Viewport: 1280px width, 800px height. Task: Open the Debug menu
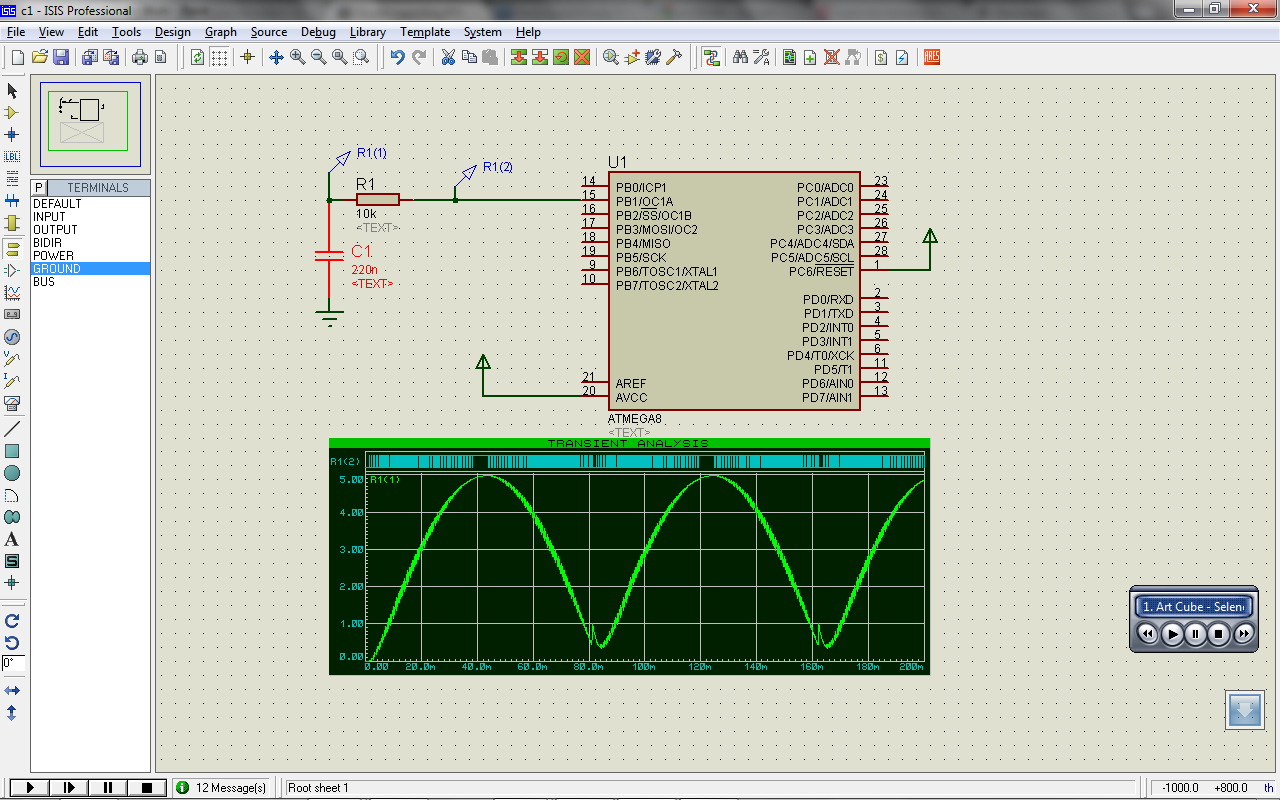[x=318, y=32]
